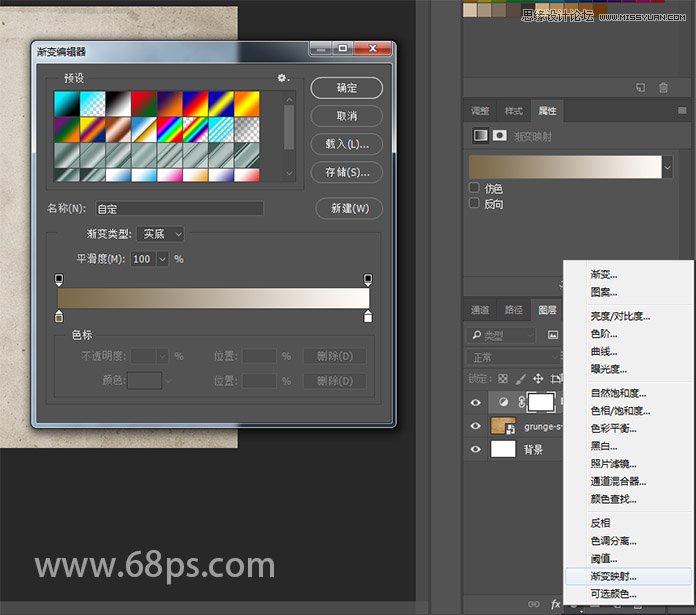Enable the 反向 (Reverse) checkbox

tap(474, 204)
